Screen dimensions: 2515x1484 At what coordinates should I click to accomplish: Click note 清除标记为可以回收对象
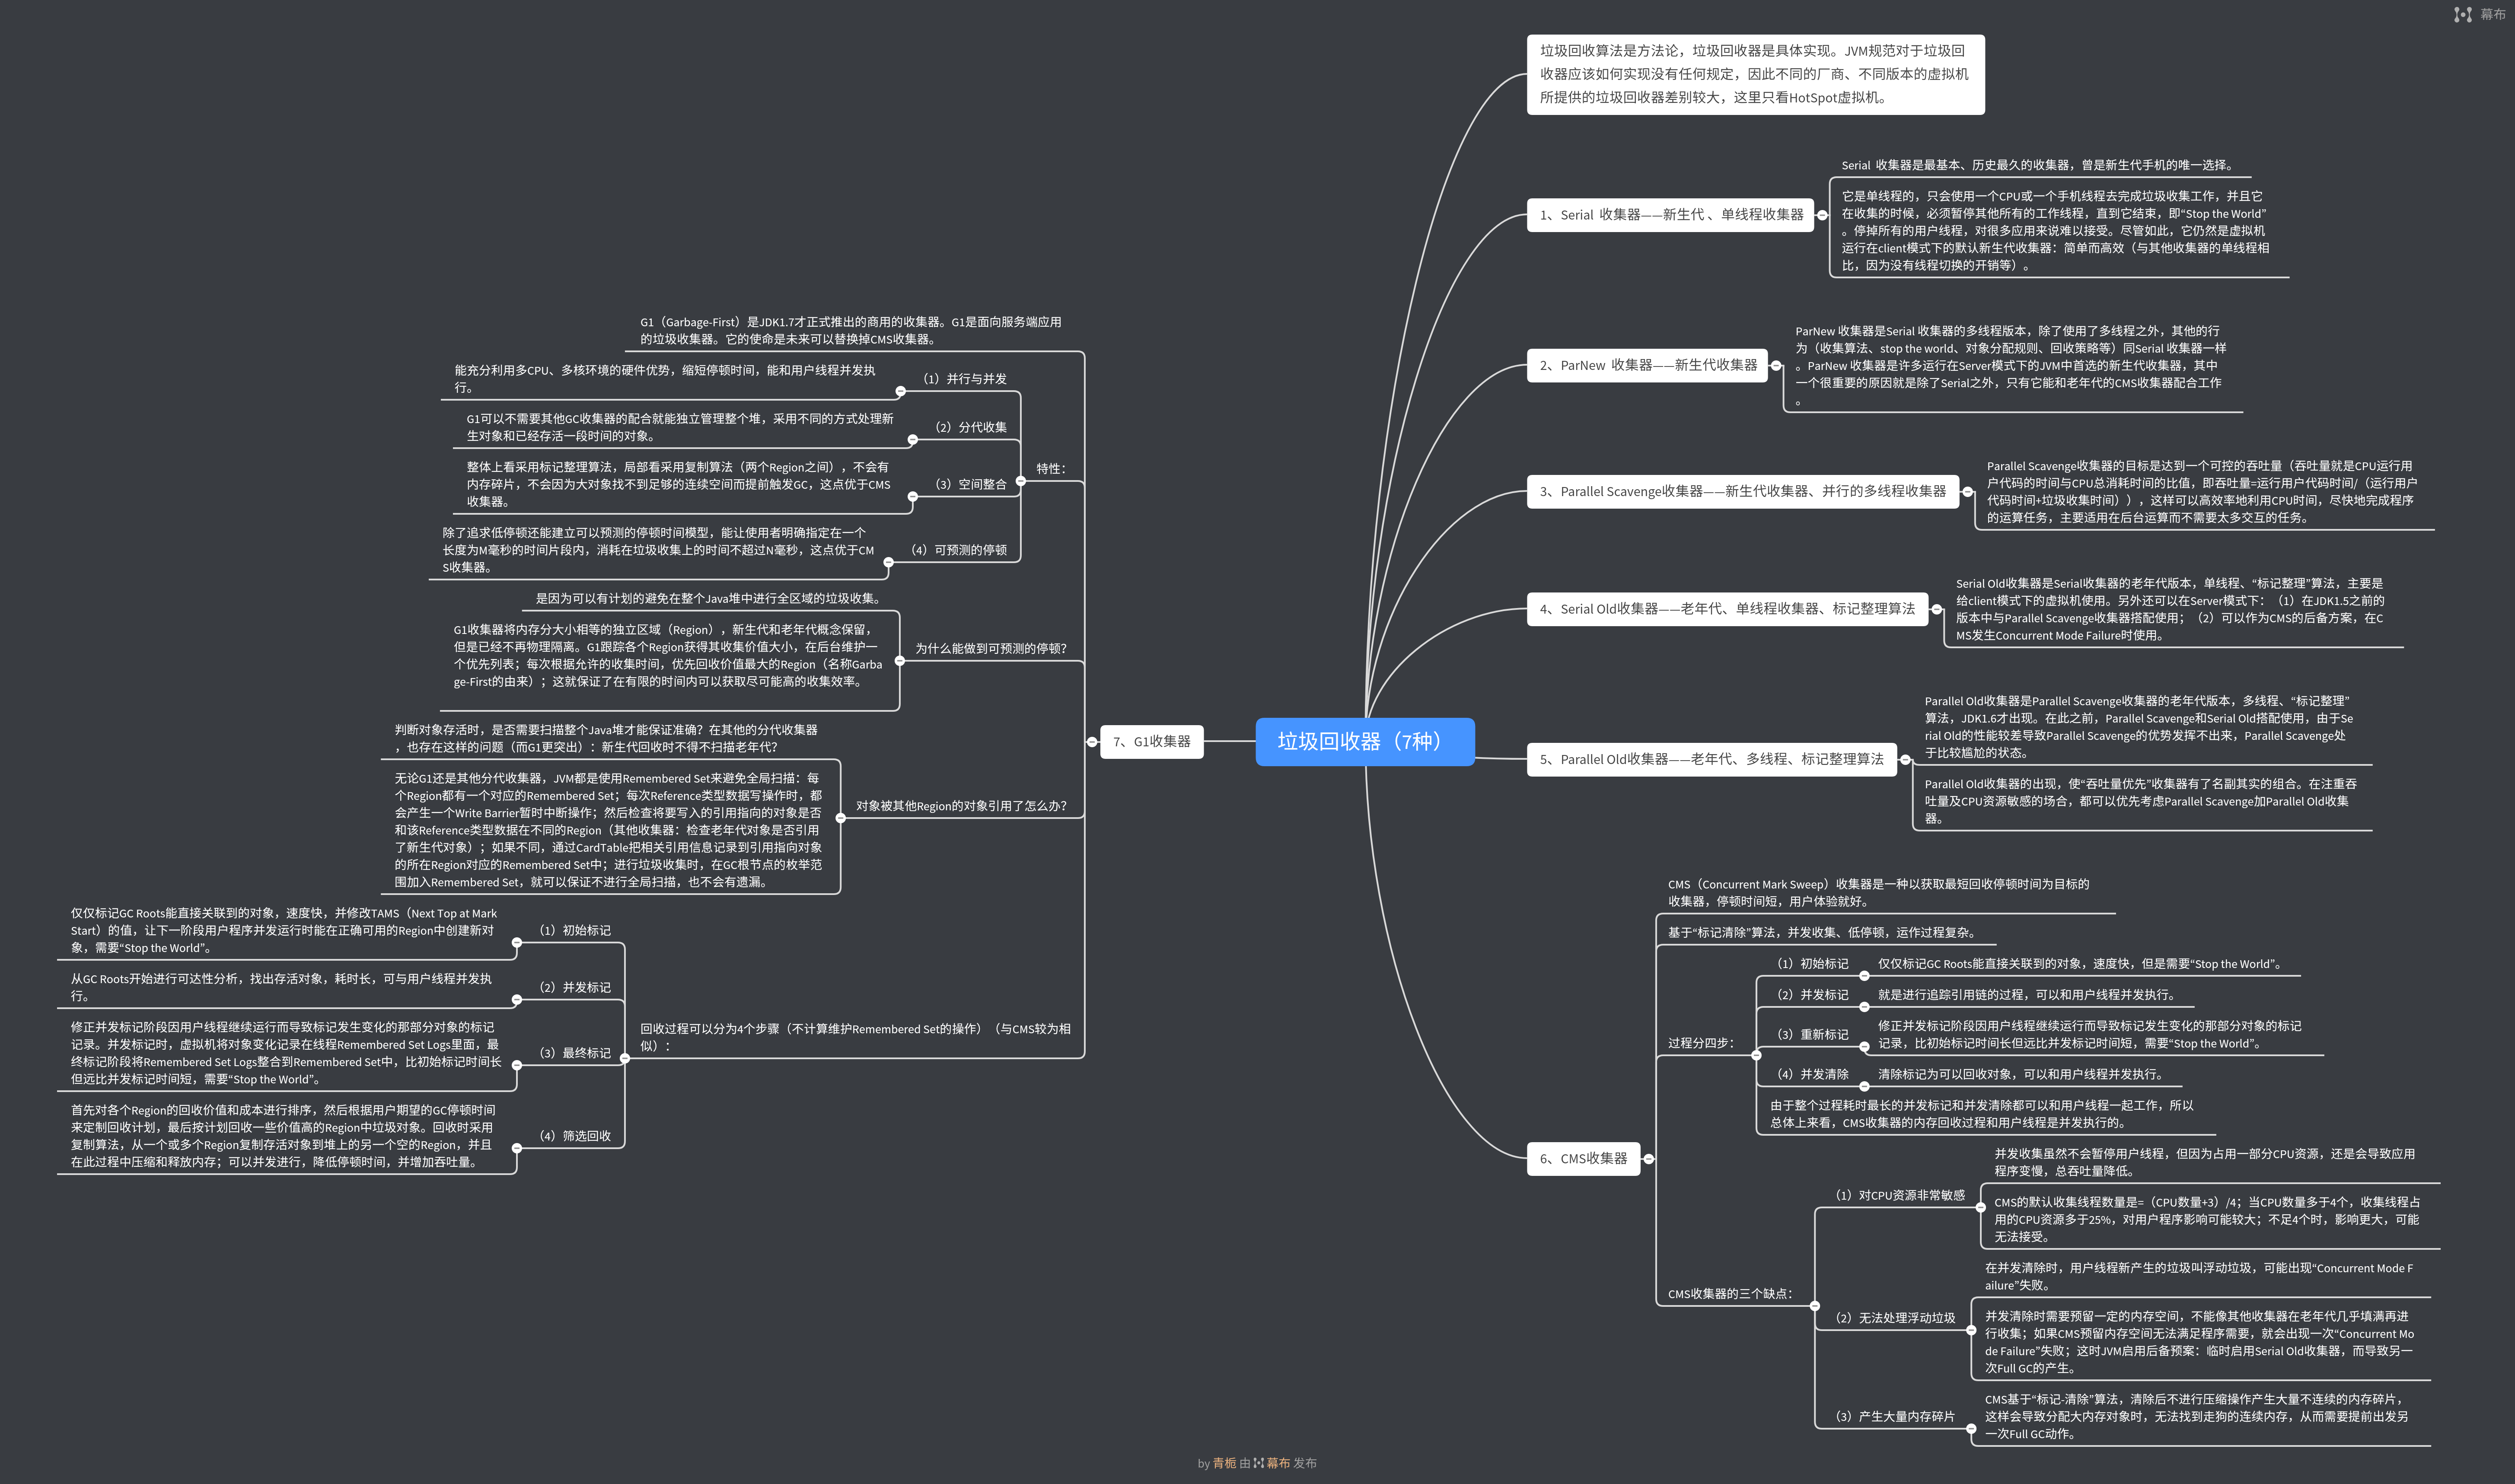click(x=2022, y=1074)
